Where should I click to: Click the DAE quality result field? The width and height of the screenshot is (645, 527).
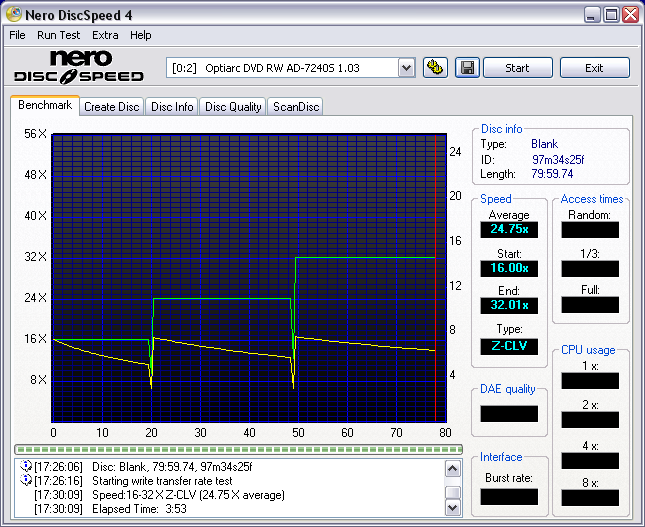click(x=509, y=413)
